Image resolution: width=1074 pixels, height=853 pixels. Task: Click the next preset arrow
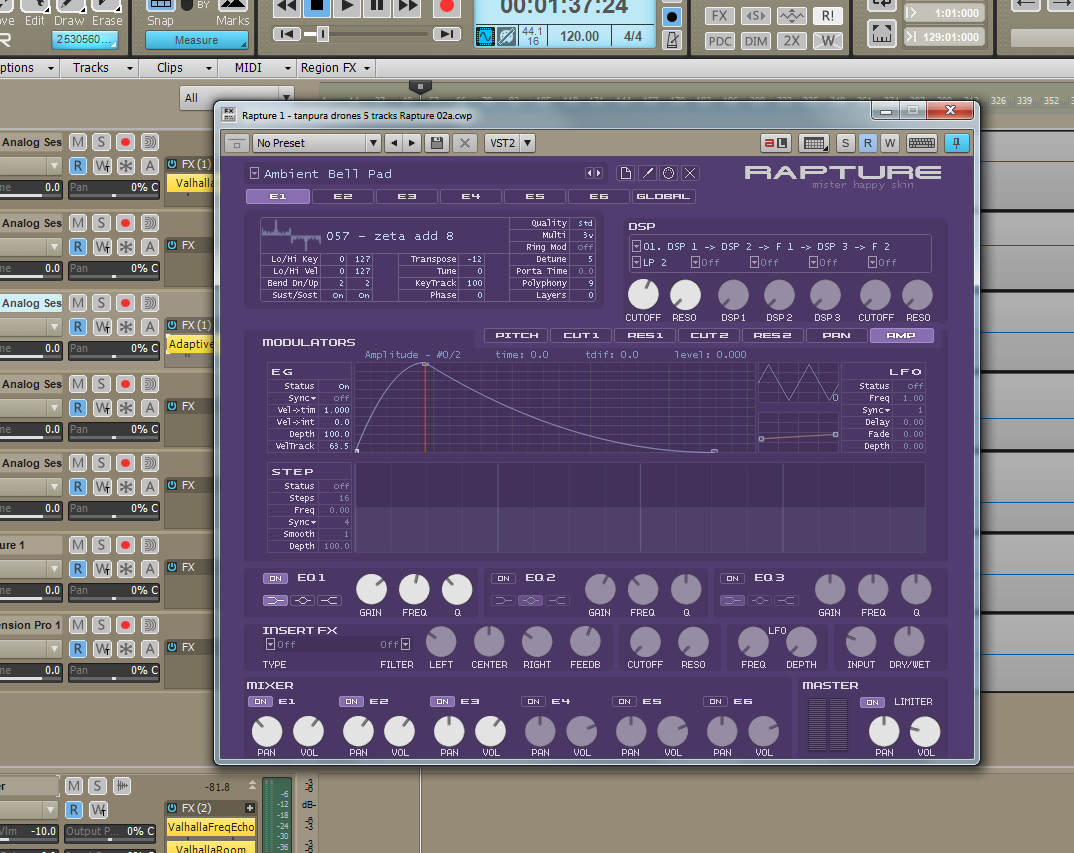point(412,143)
